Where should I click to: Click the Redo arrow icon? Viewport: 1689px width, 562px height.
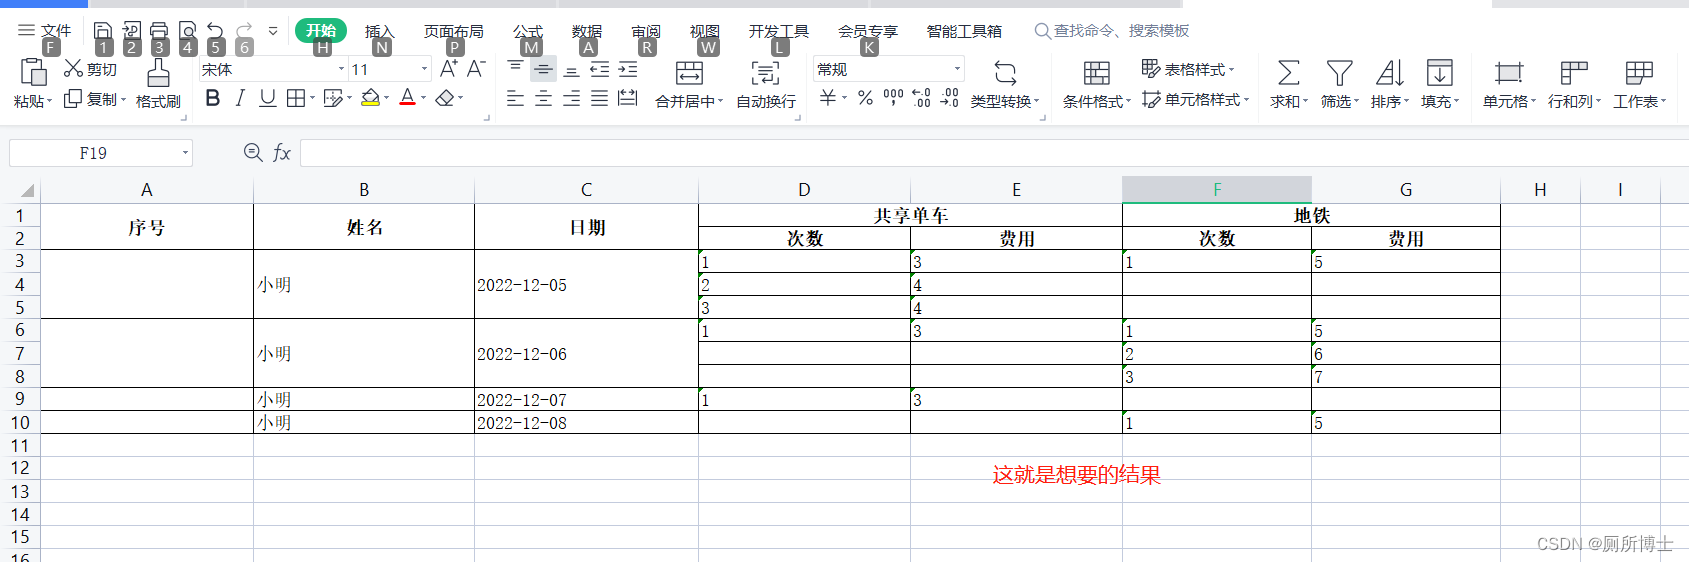[x=245, y=31]
